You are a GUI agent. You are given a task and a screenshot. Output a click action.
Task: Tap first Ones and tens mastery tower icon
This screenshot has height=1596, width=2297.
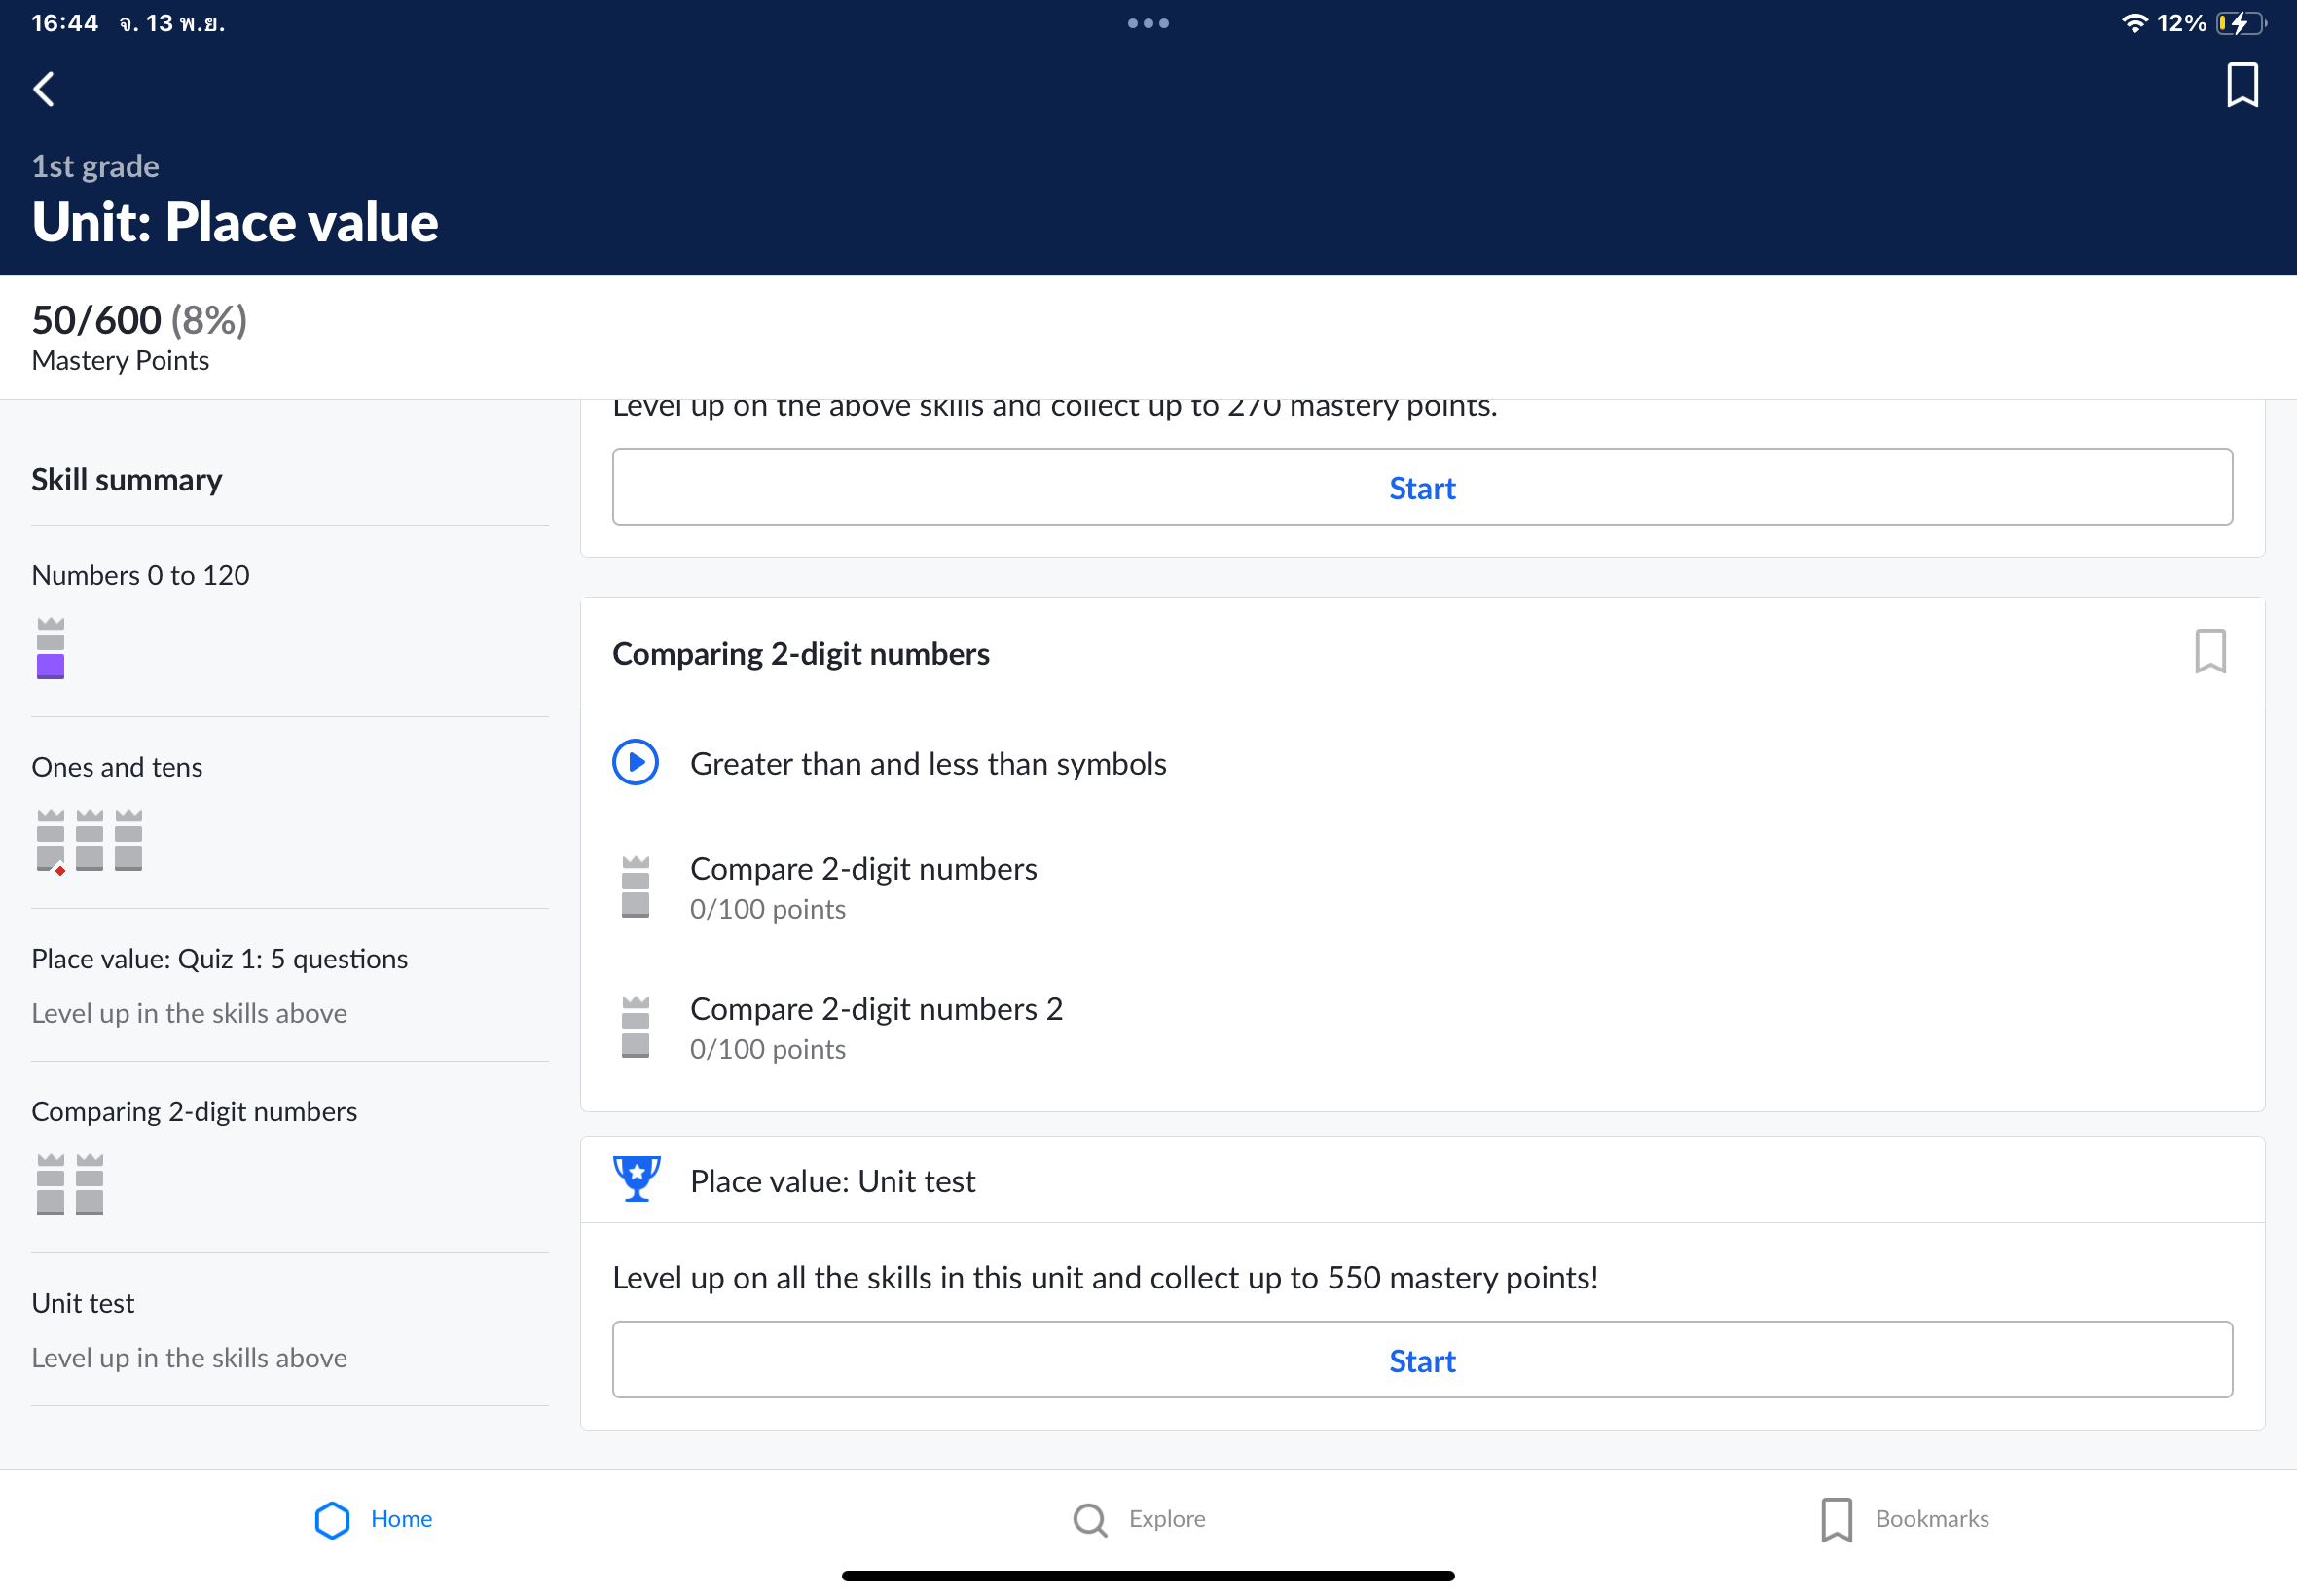click(50, 840)
